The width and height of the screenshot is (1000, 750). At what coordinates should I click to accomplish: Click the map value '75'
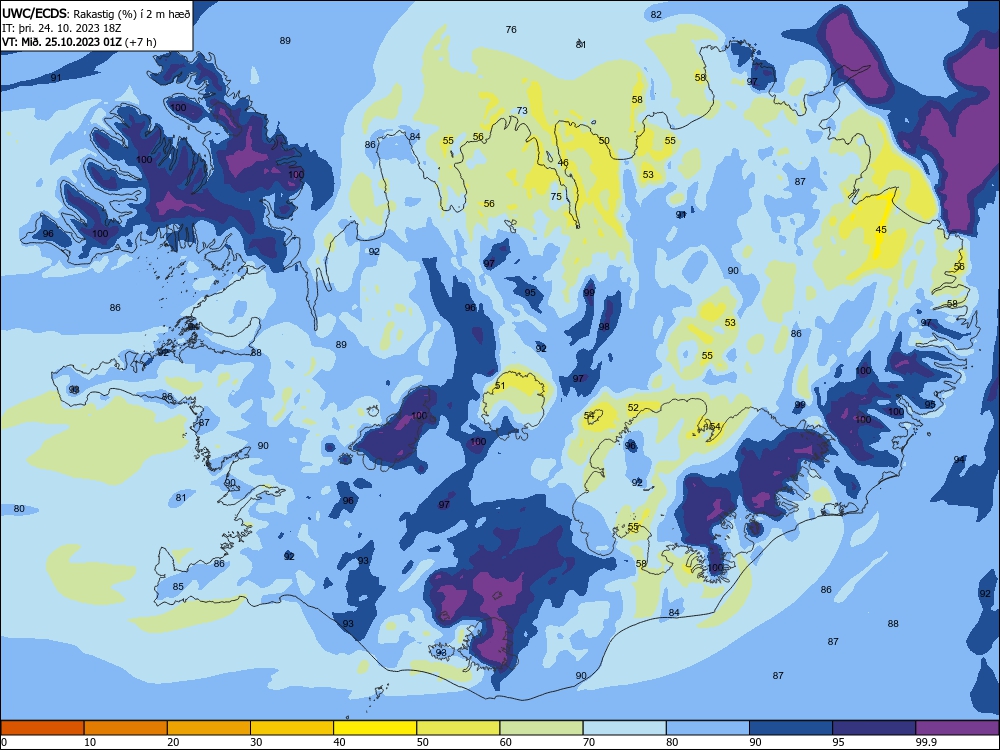[x=556, y=196]
